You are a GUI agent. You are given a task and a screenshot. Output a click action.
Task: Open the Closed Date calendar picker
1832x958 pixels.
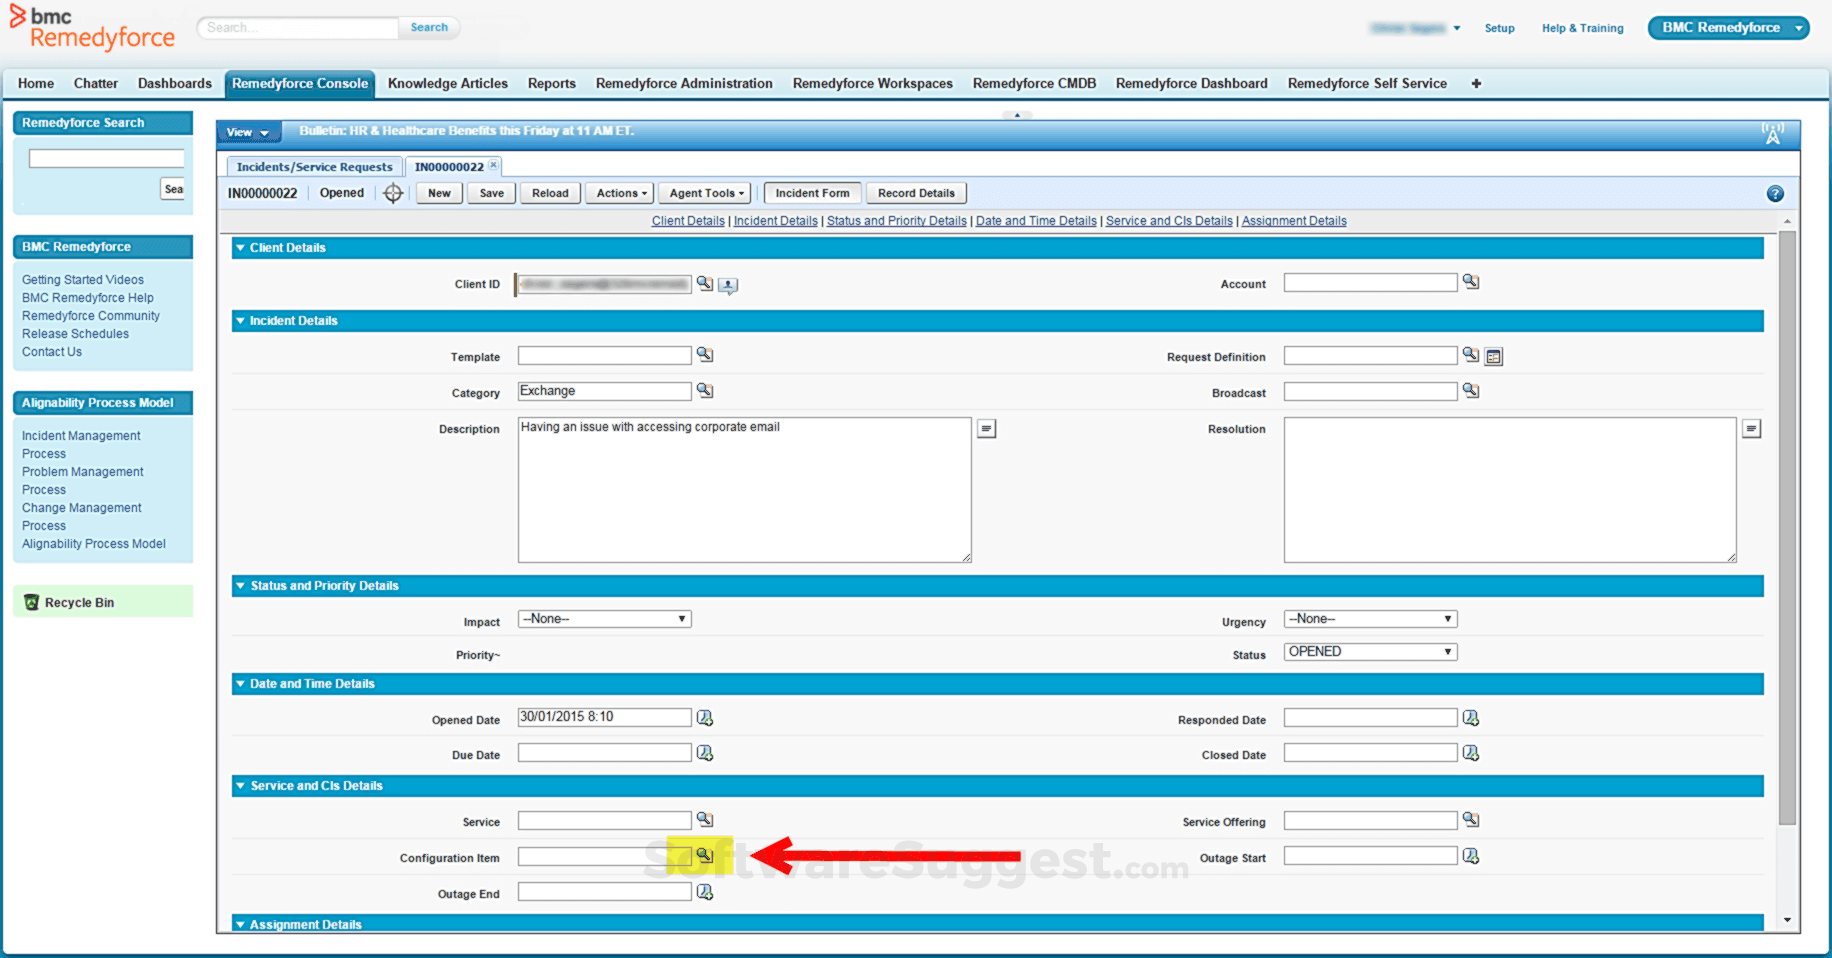(1471, 753)
